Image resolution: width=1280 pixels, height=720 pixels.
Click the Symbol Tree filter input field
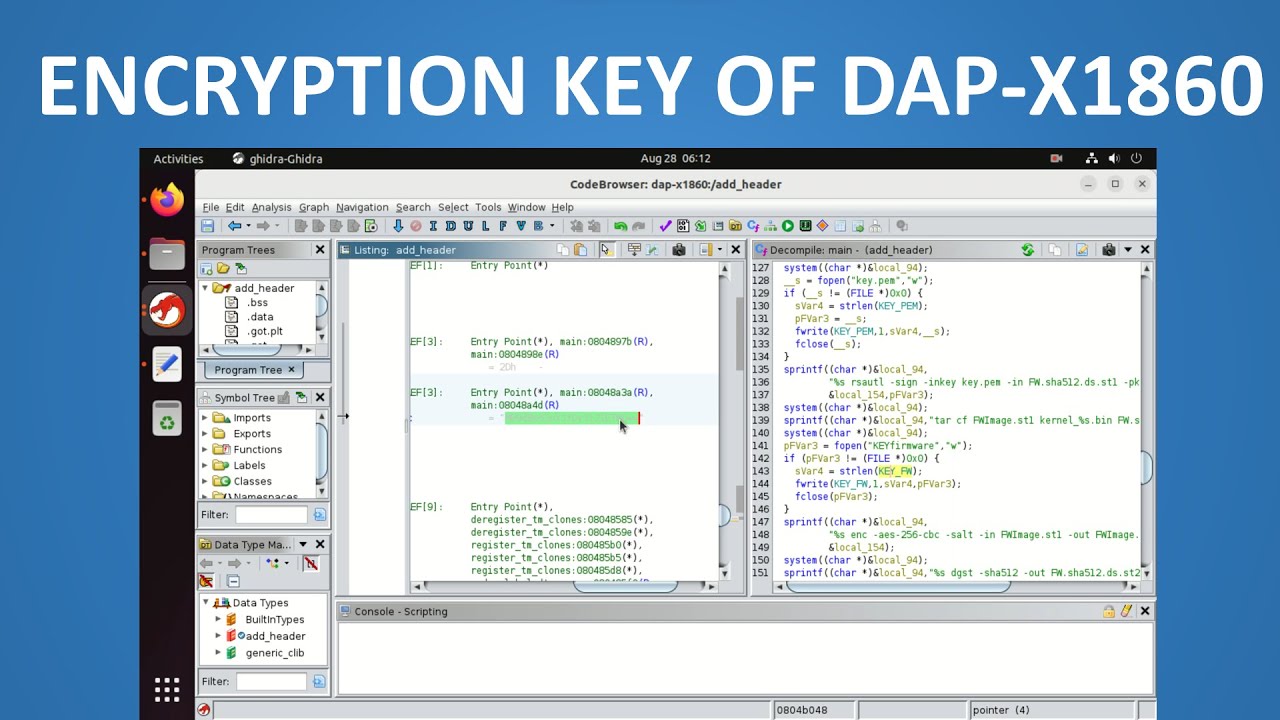click(270, 514)
